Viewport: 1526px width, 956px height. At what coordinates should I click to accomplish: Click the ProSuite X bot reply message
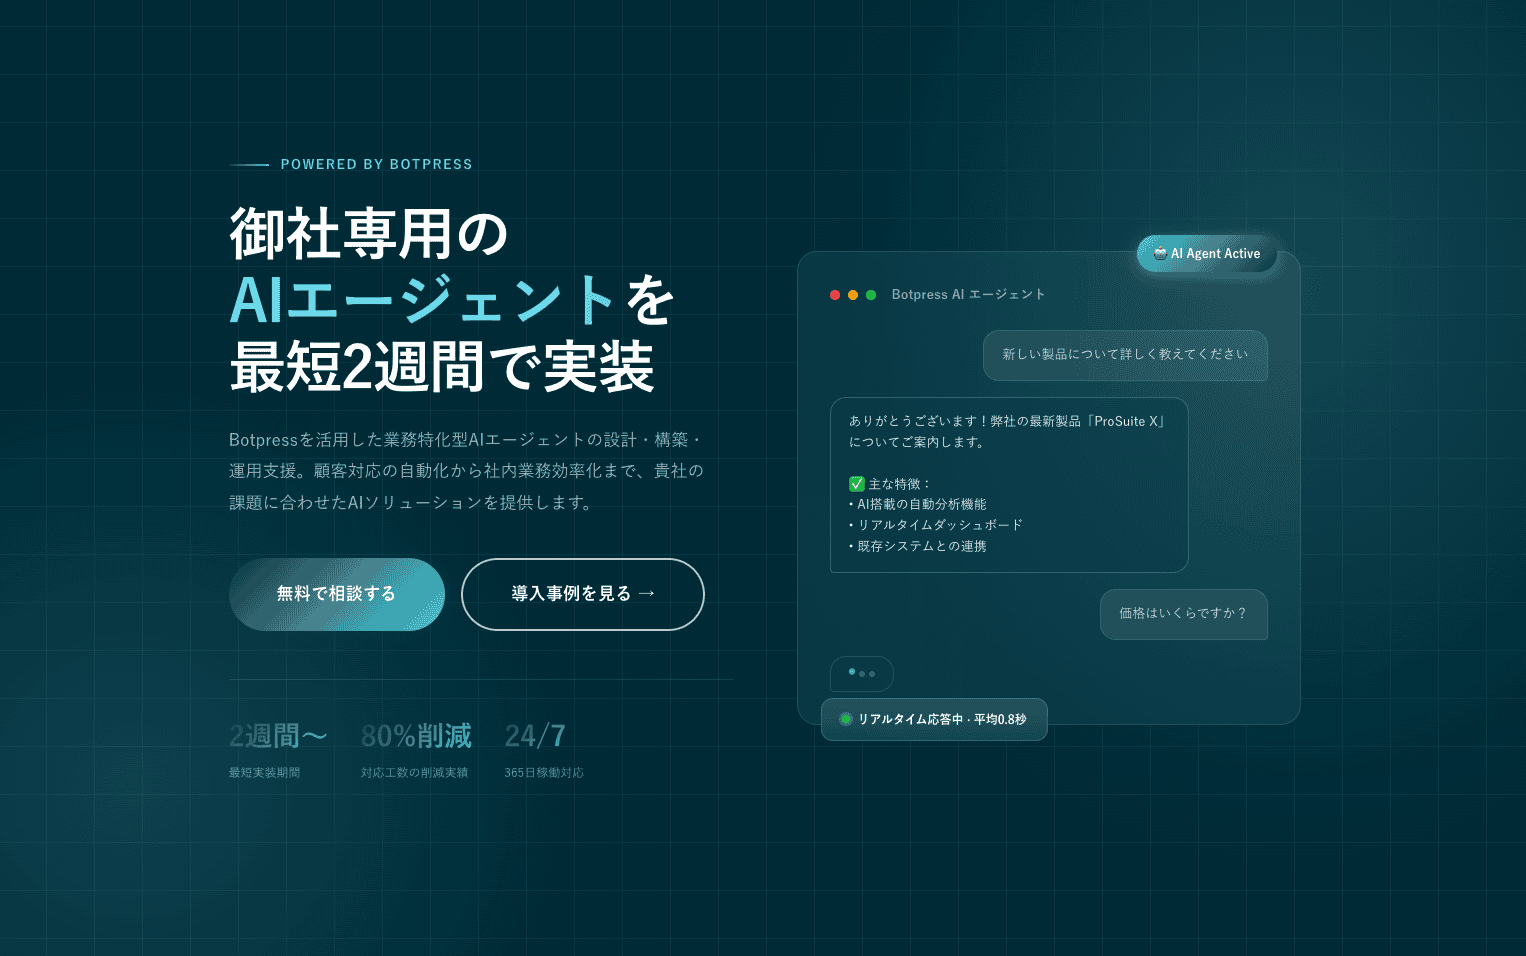point(1008,485)
